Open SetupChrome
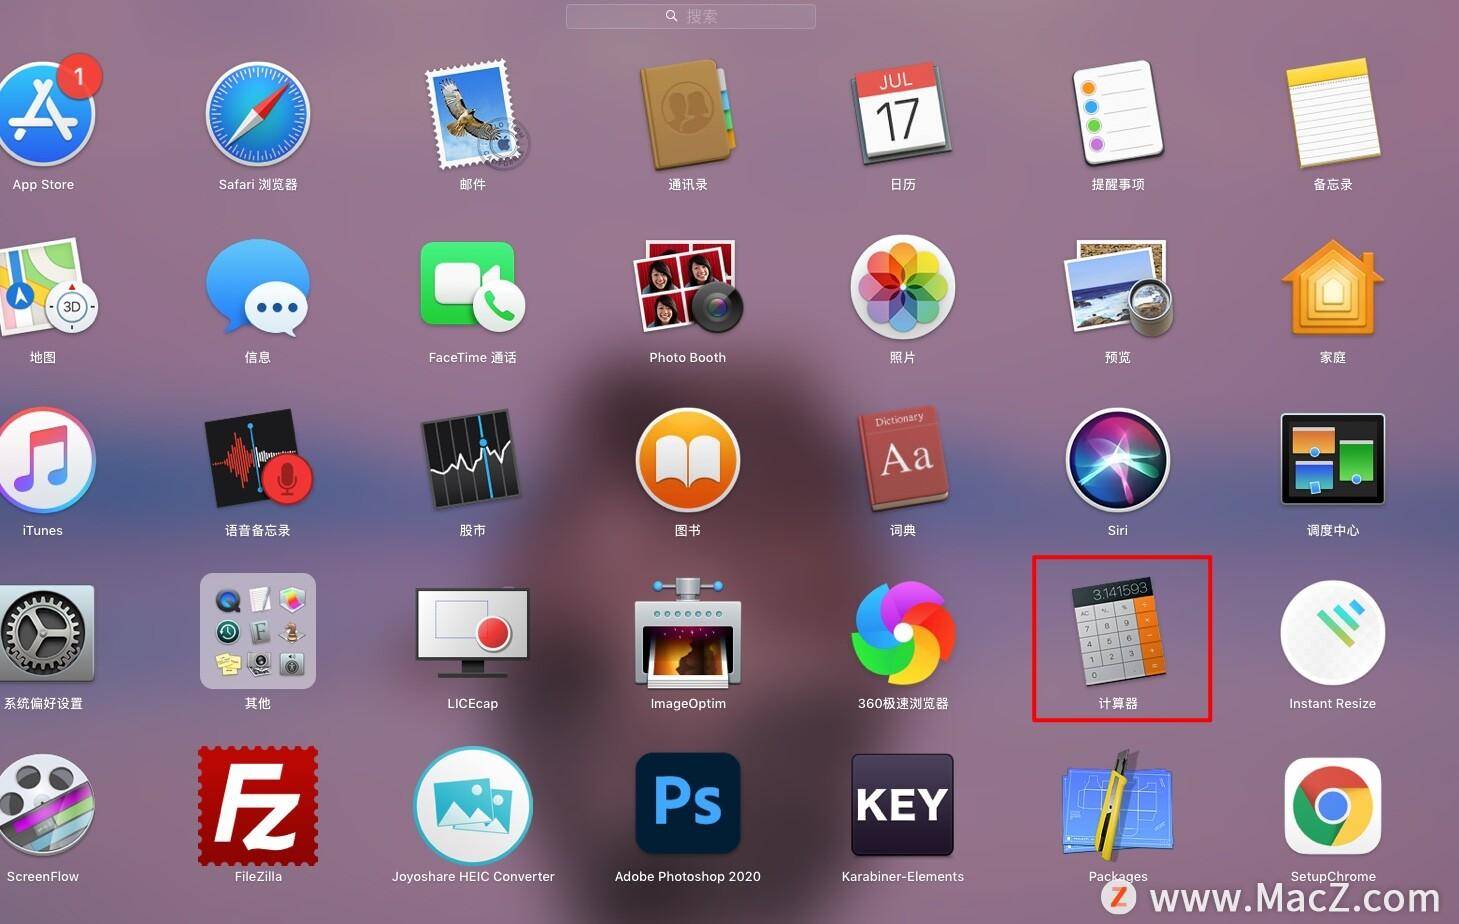 pyautogui.click(x=1333, y=806)
